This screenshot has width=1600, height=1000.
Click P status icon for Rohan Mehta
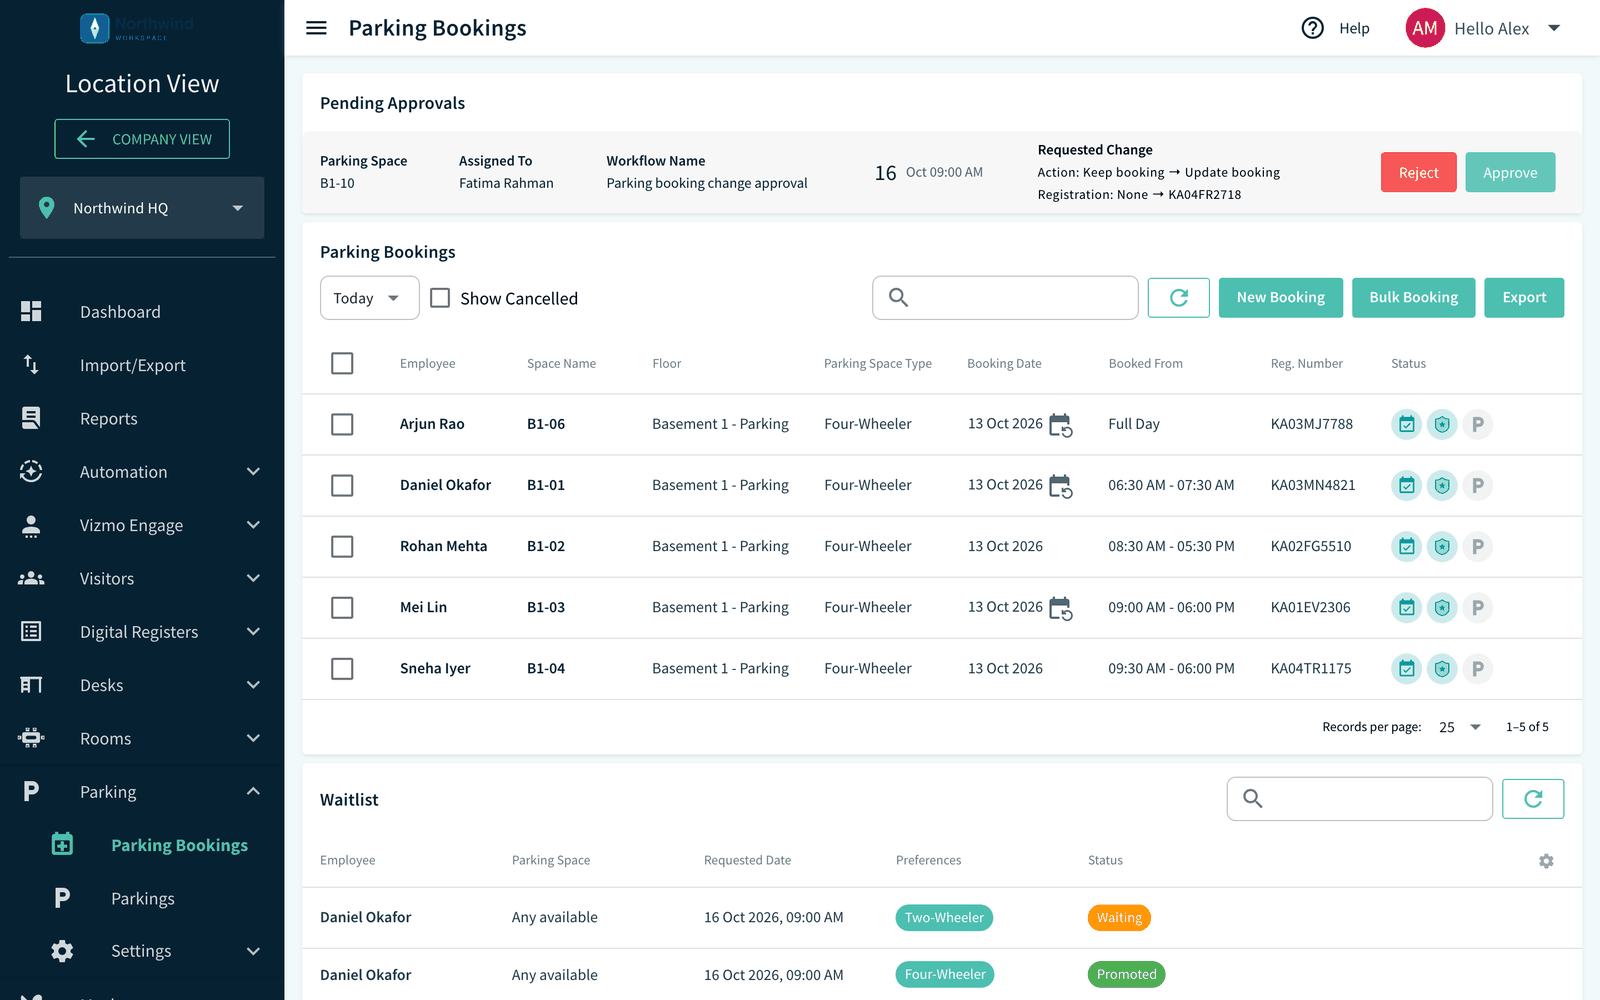click(x=1477, y=546)
